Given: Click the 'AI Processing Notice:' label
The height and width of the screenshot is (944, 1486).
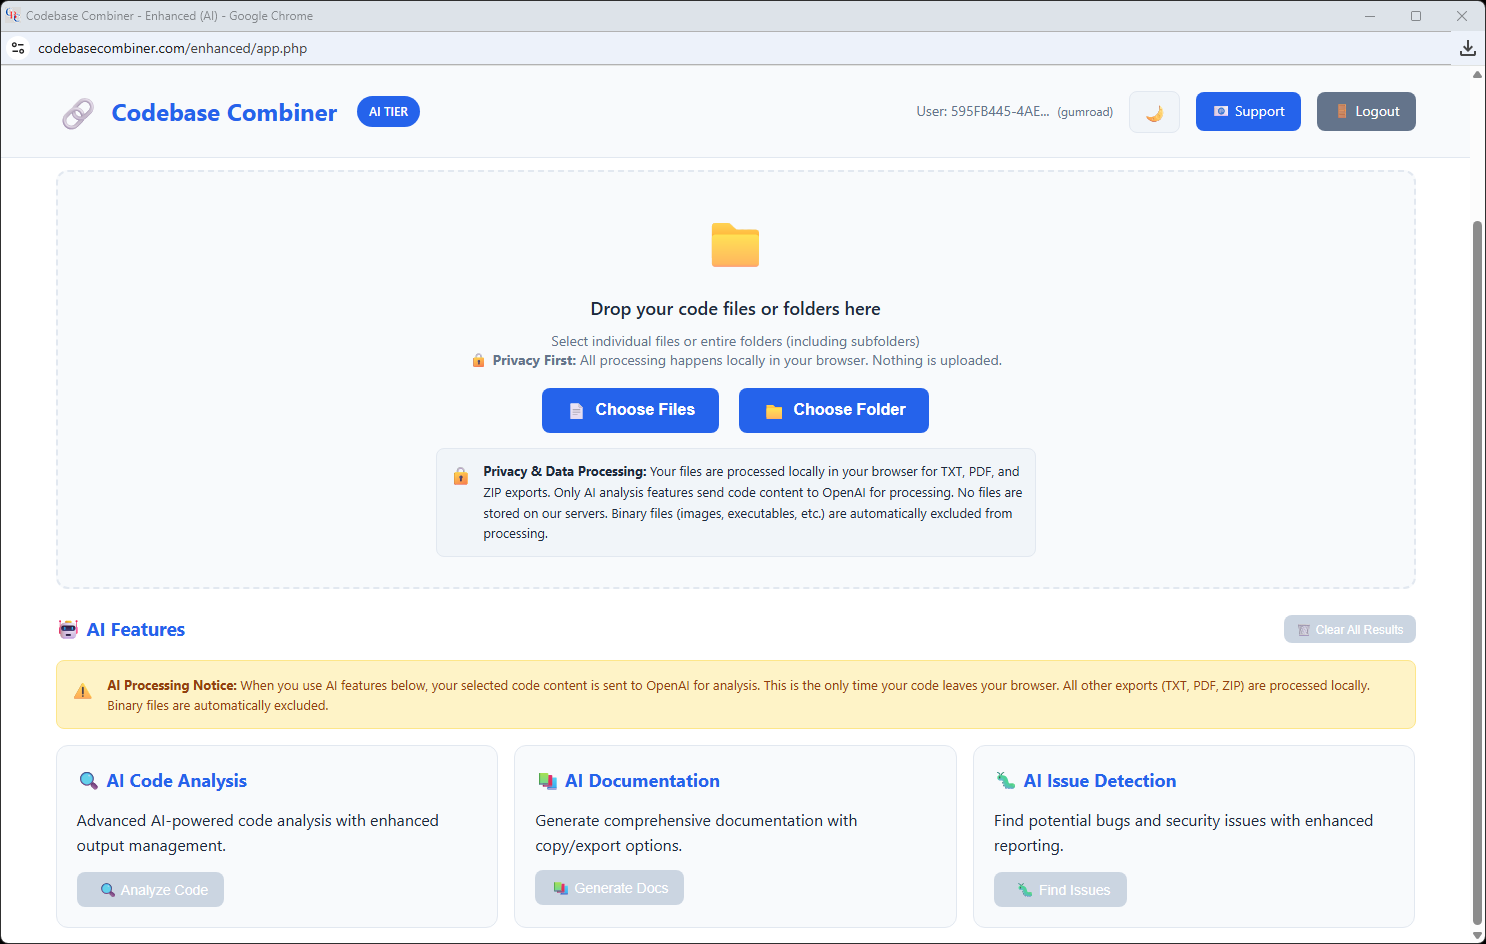Looking at the screenshot, I should point(172,685).
